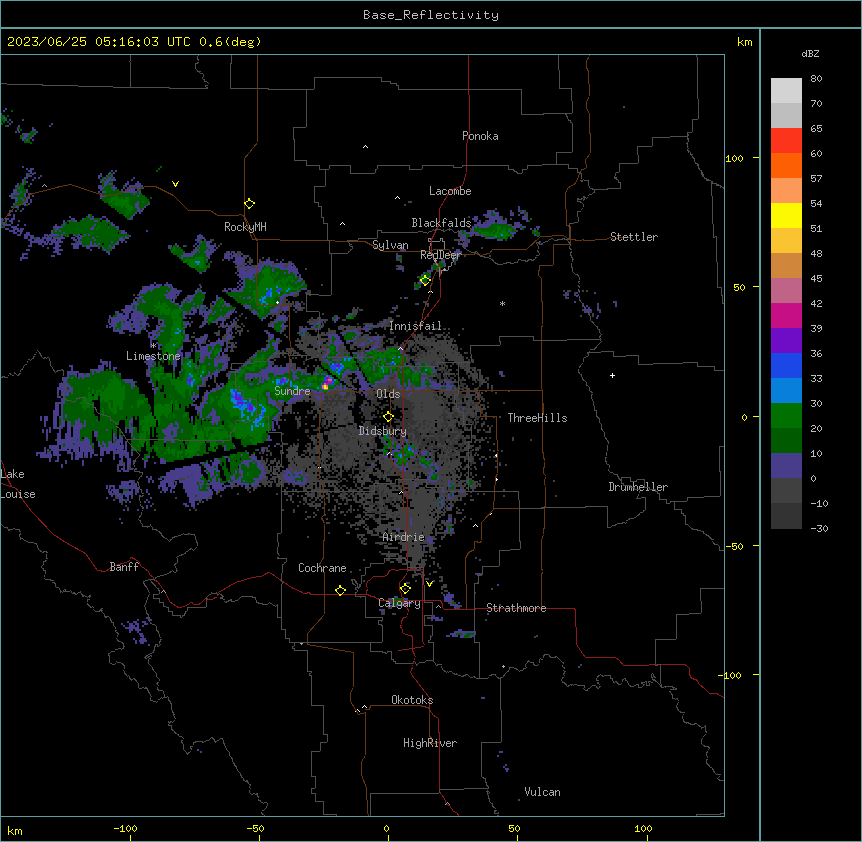
Task: Select the white 70-80 dBZ legend swatch
Action: [786, 90]
